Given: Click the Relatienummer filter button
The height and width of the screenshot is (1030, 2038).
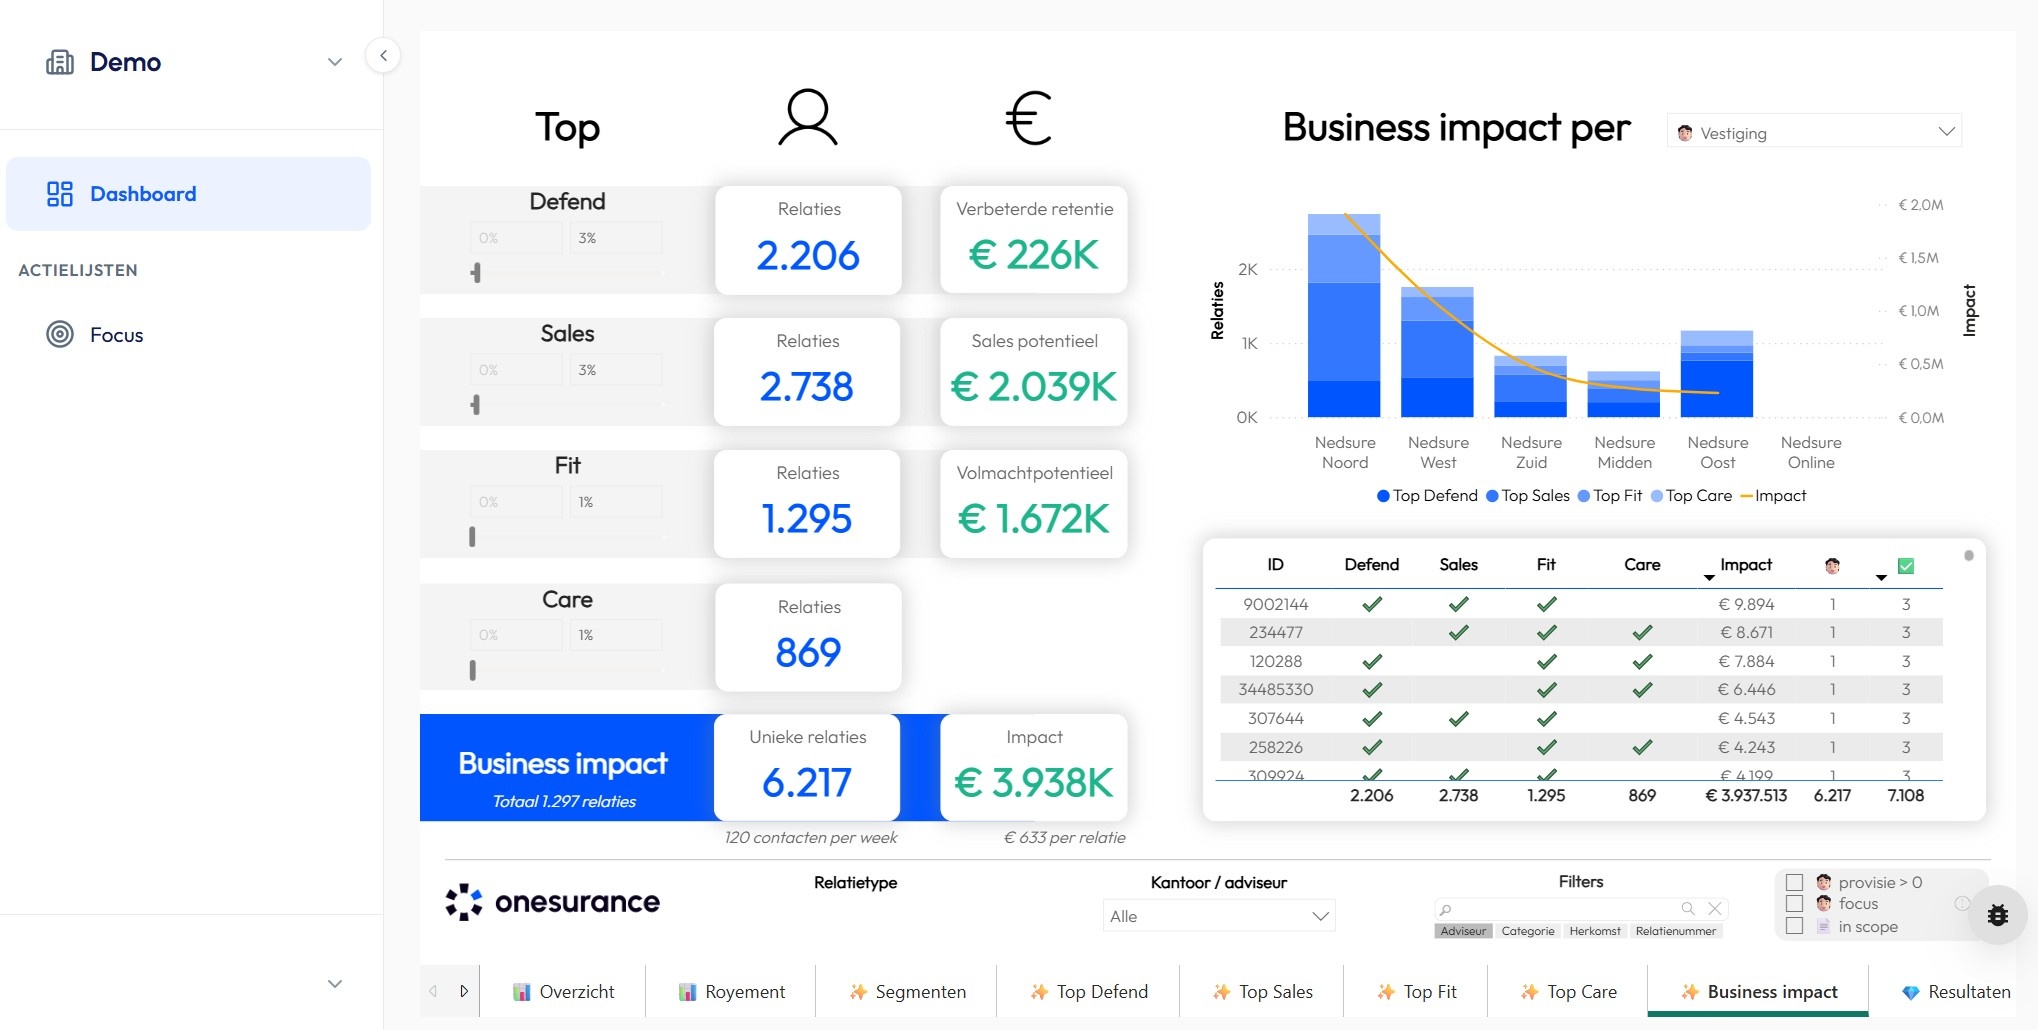Looking at the screenshot, I should (1676, 930).
